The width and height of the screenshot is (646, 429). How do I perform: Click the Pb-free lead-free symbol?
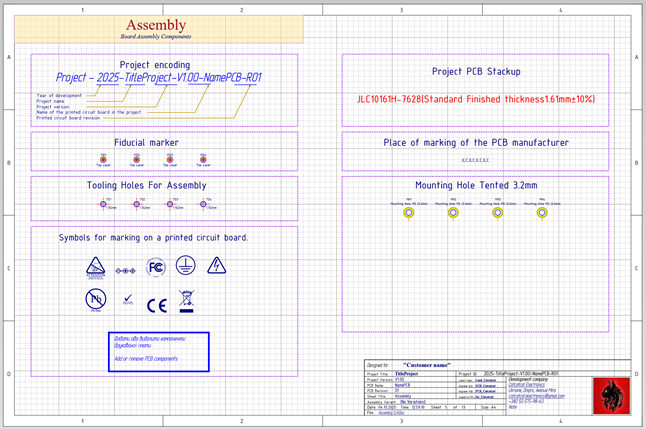pyautogui.click(x=95, y=299)
